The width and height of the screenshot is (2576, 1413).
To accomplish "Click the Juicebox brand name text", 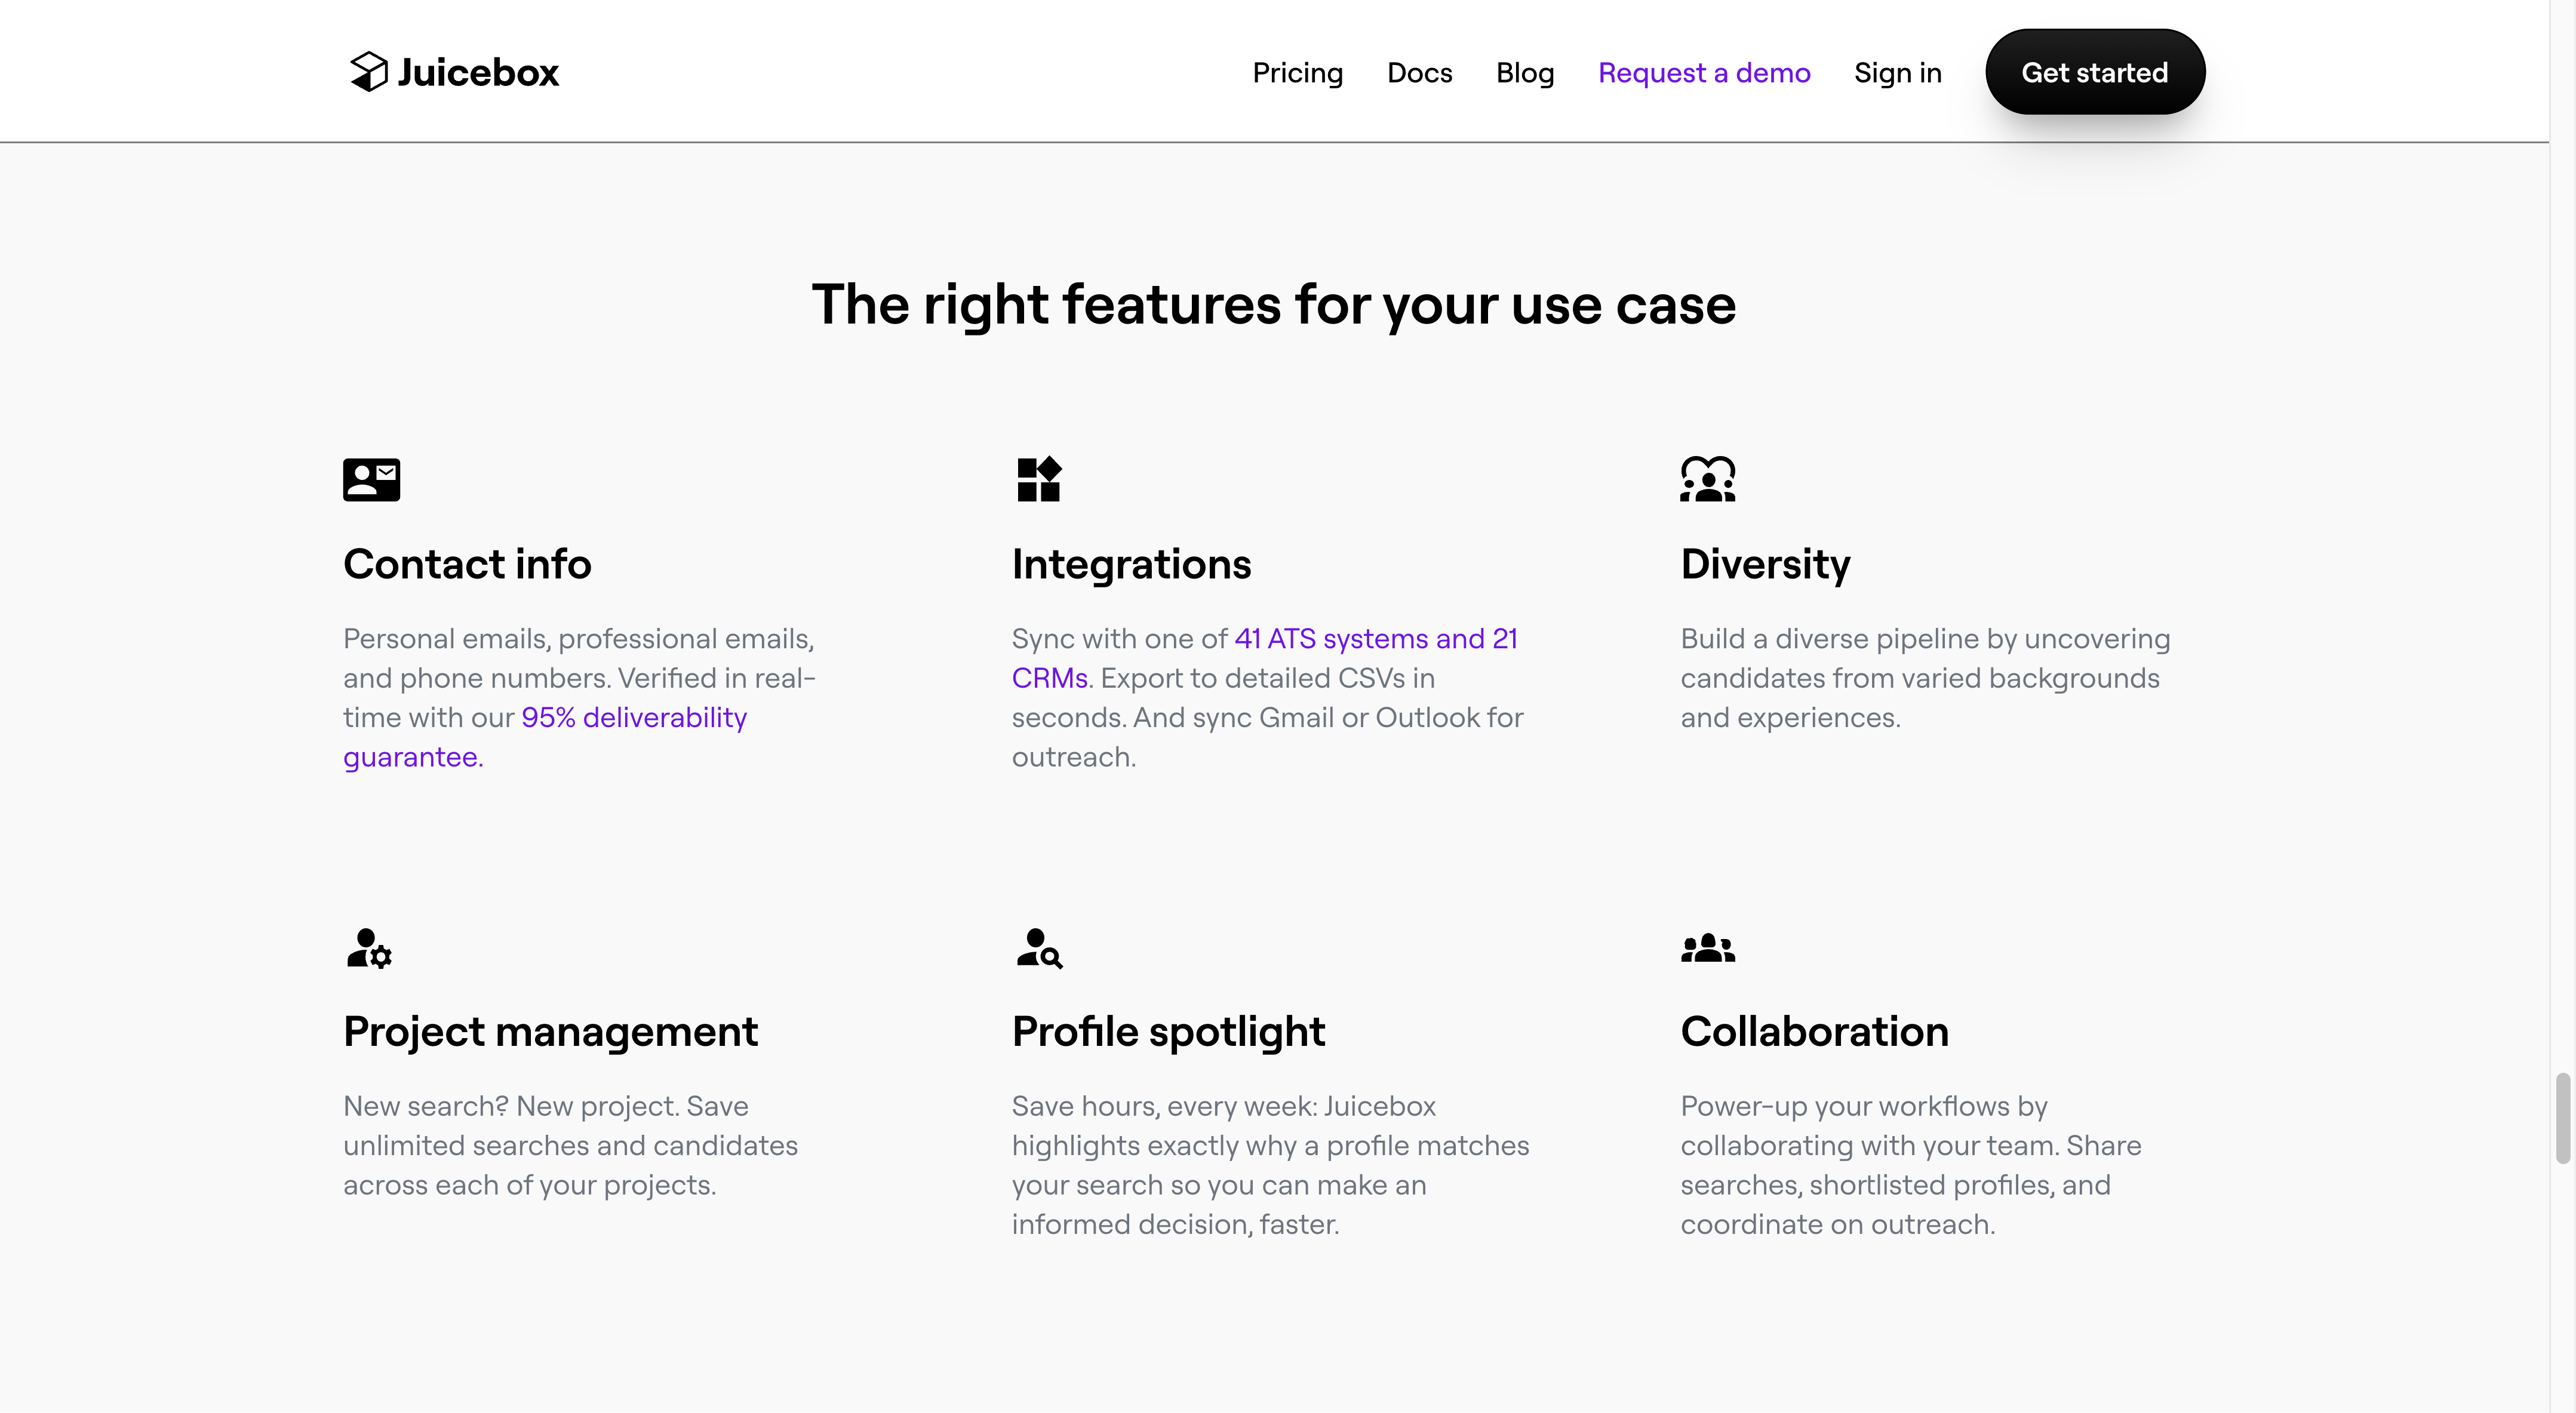I will (x=478, y=73).
